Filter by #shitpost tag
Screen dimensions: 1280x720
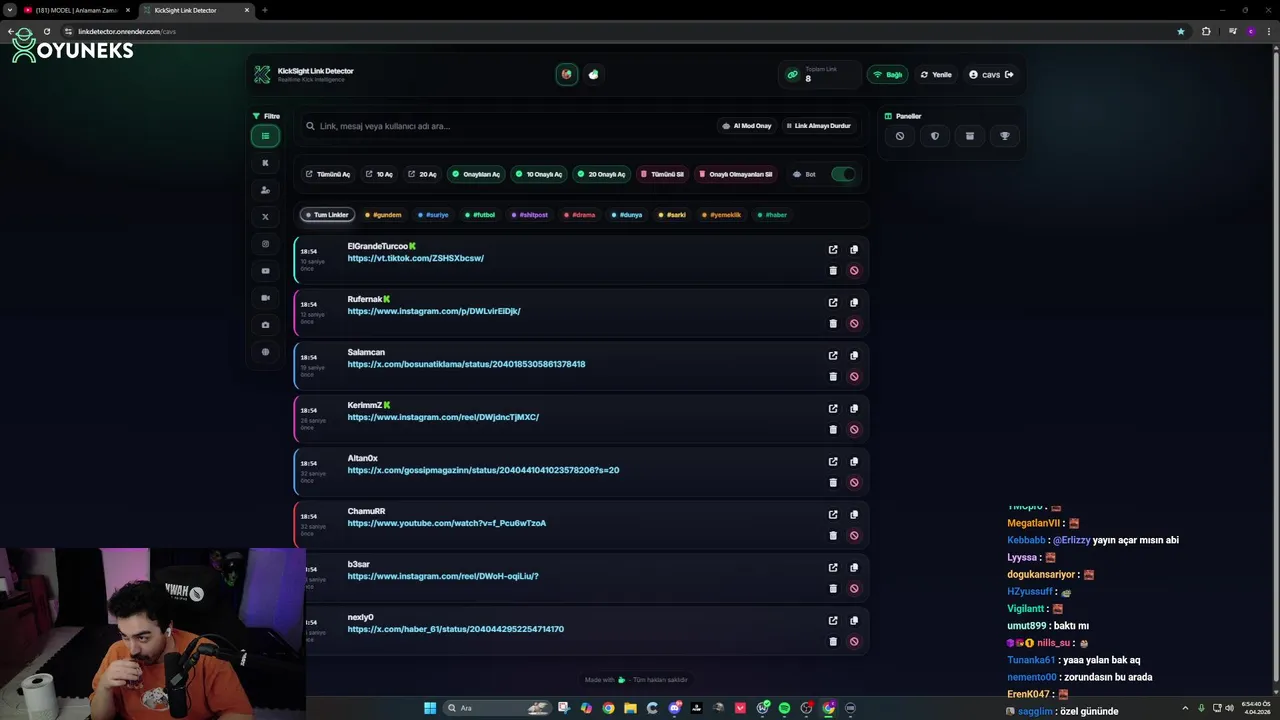(x=530, y=215)
